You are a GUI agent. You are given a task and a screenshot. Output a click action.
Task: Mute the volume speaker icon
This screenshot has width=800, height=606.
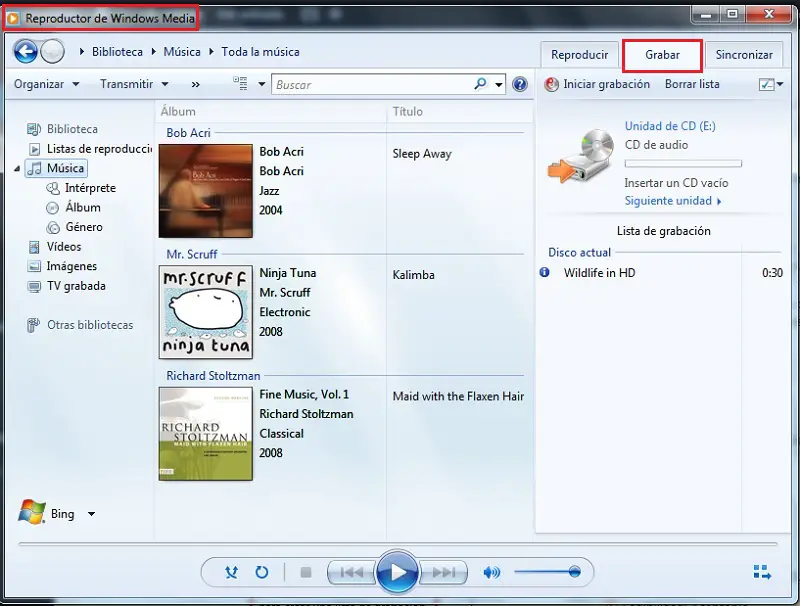pyautogui.click(x=491, y=573)
